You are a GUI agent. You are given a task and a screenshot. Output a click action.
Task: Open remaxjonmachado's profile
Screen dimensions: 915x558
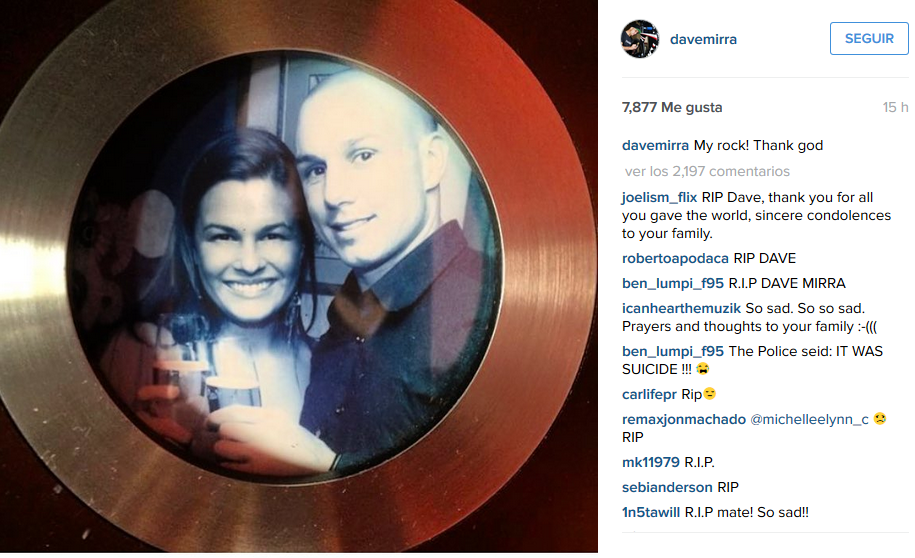click(x=683, y=419)
